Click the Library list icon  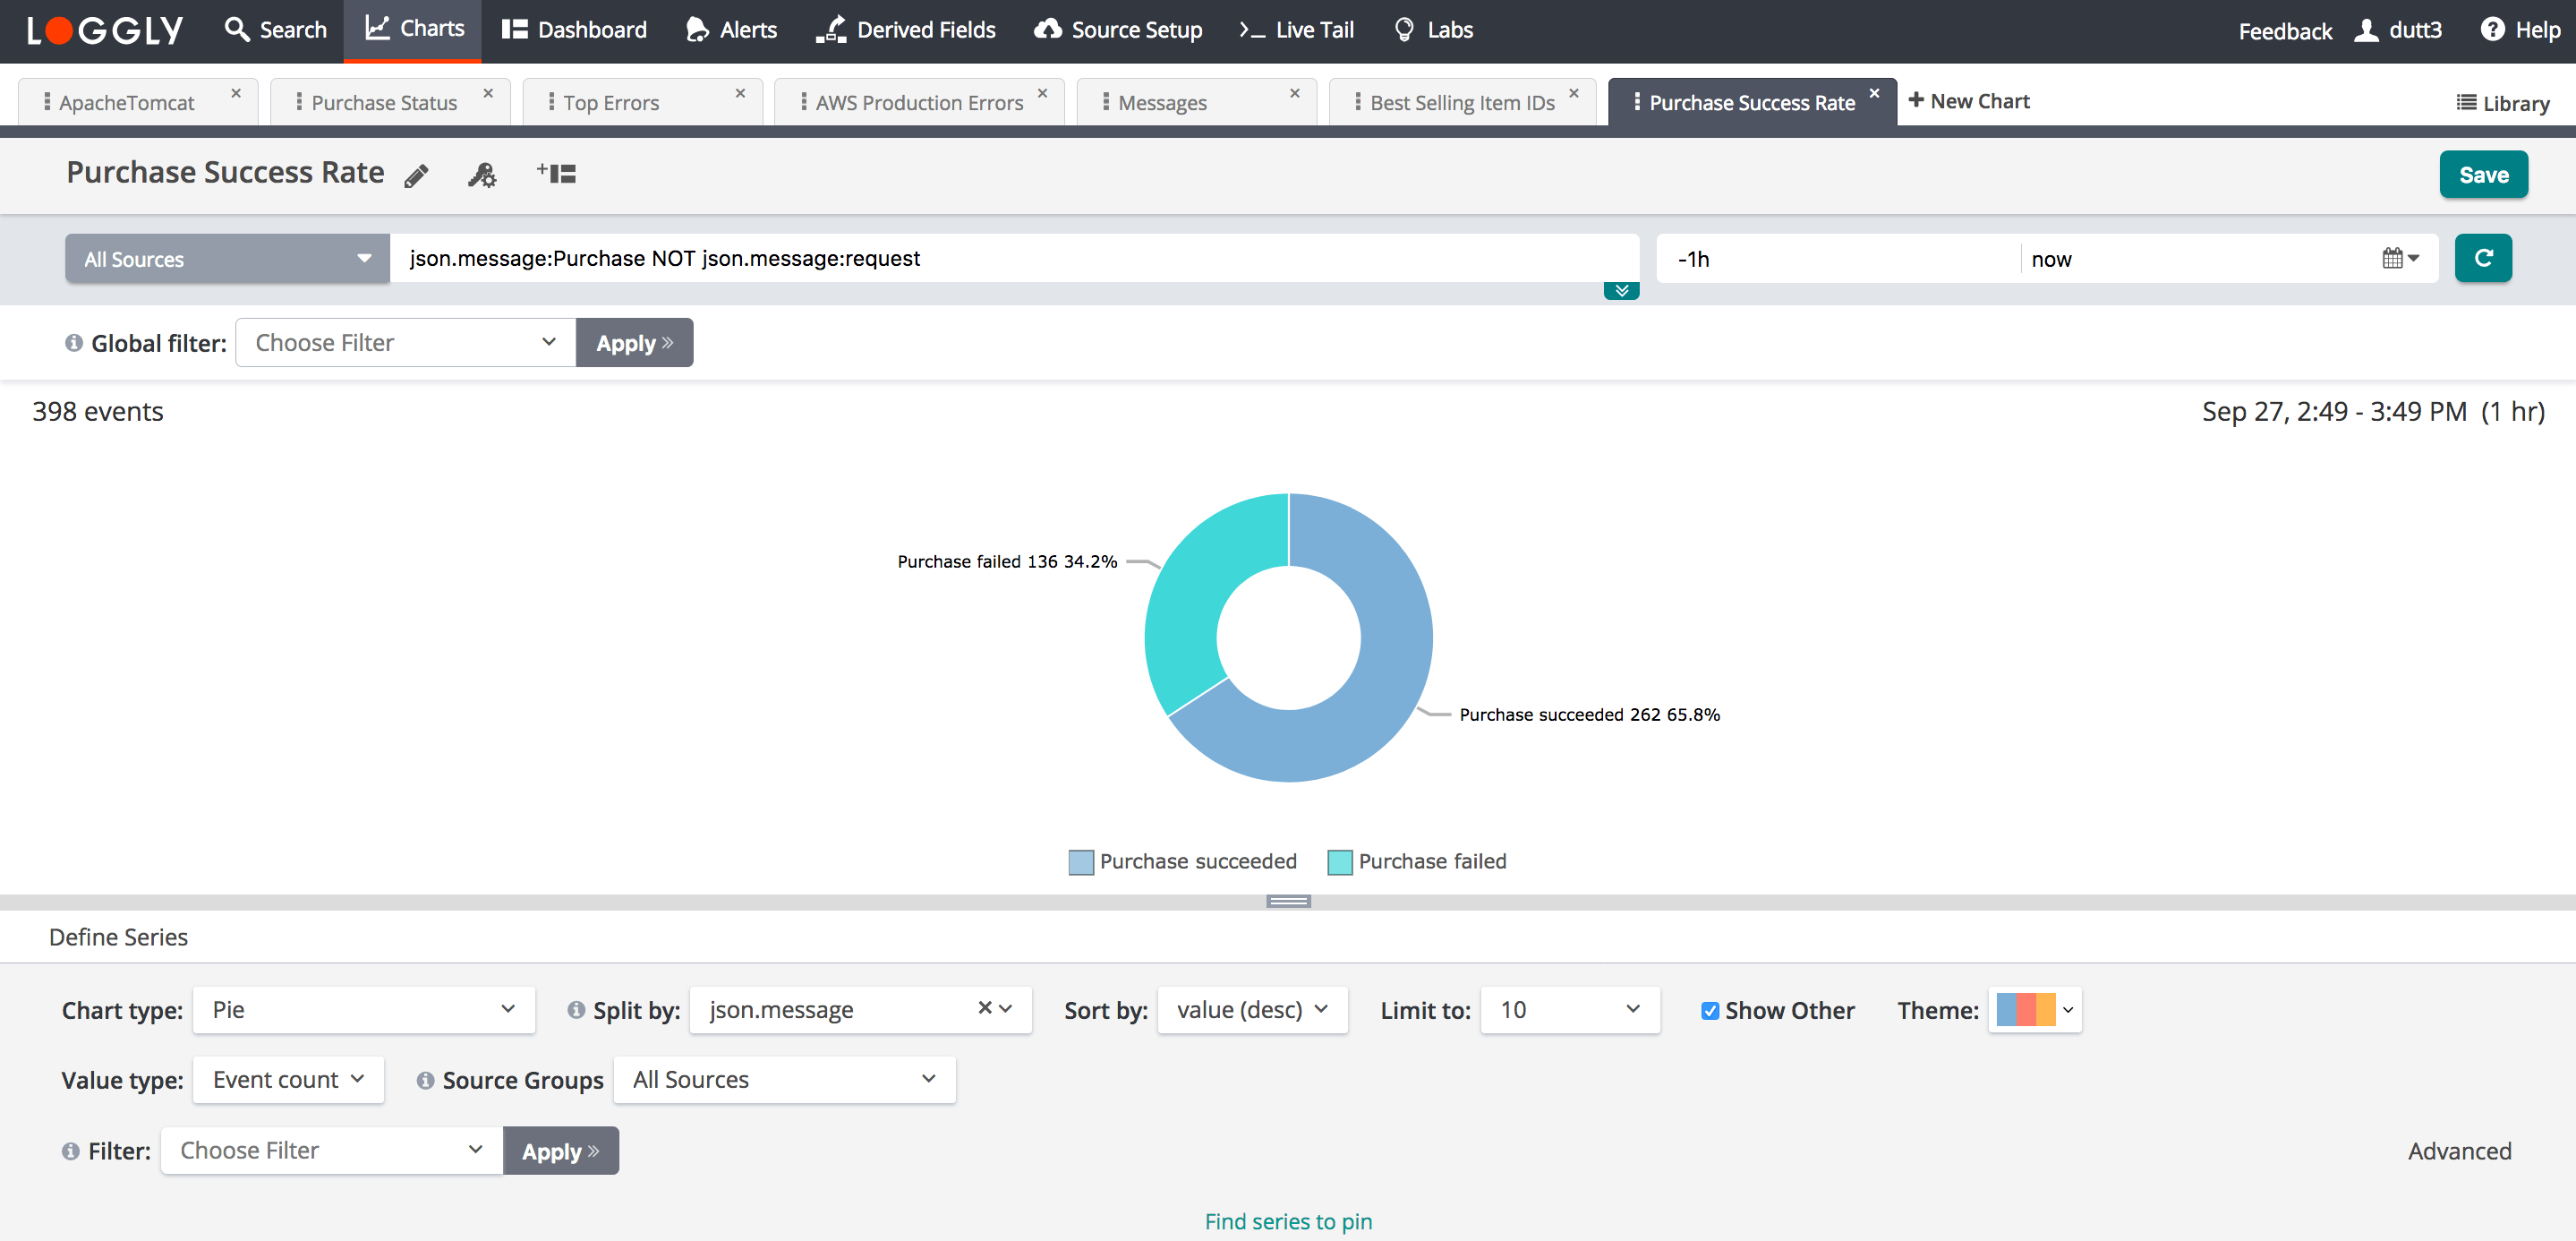click(x=2466, y=103)
